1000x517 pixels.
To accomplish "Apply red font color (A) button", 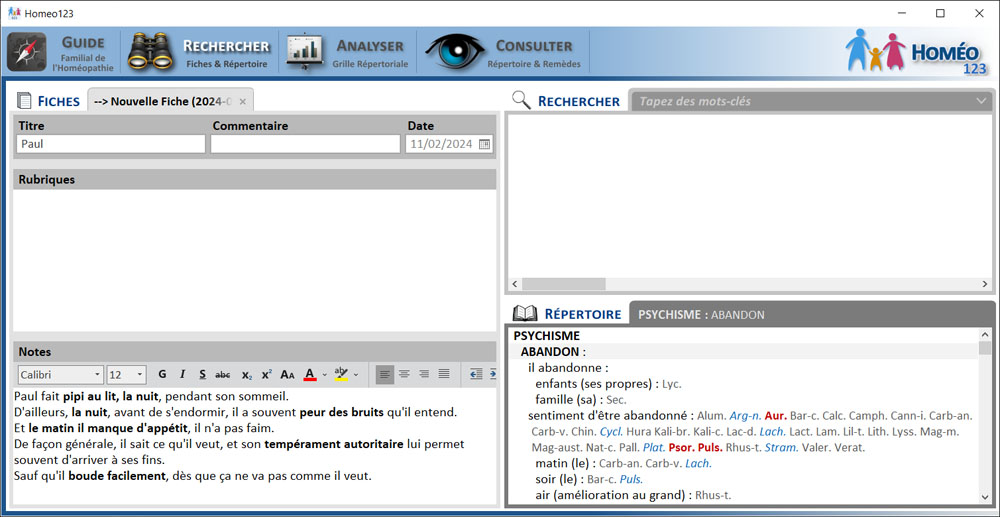I will [310, 374].
